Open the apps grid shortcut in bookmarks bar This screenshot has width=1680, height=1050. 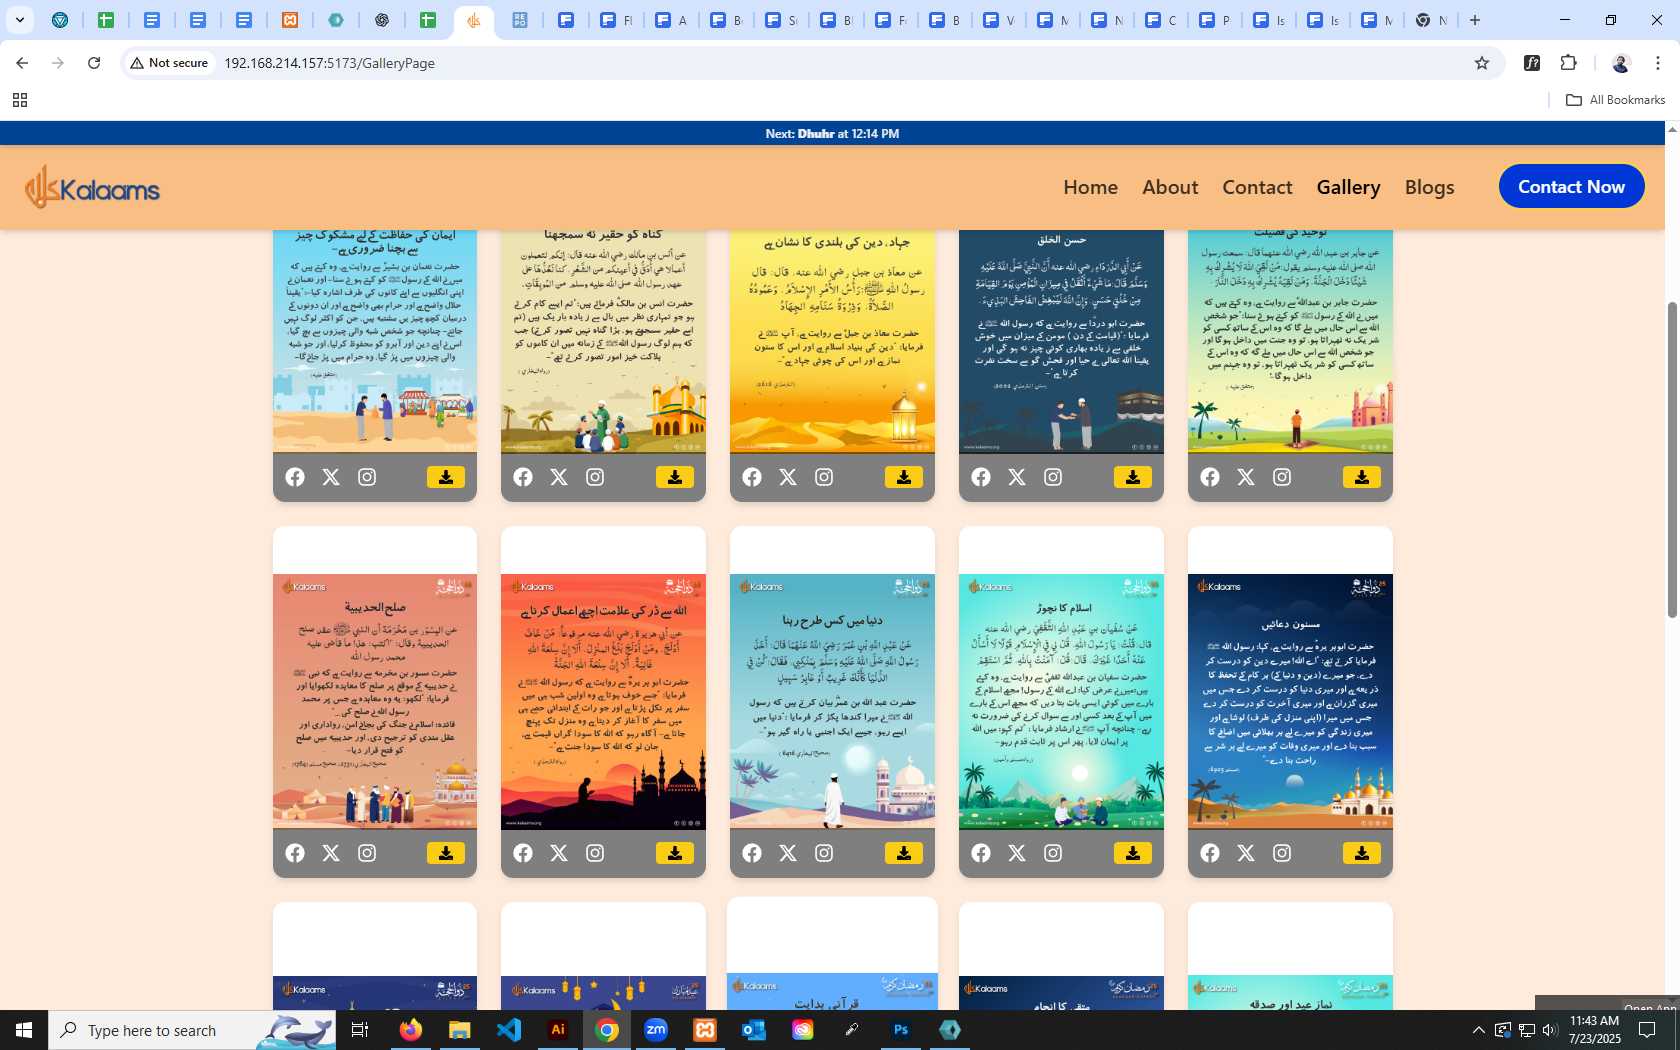coord(19,100)
